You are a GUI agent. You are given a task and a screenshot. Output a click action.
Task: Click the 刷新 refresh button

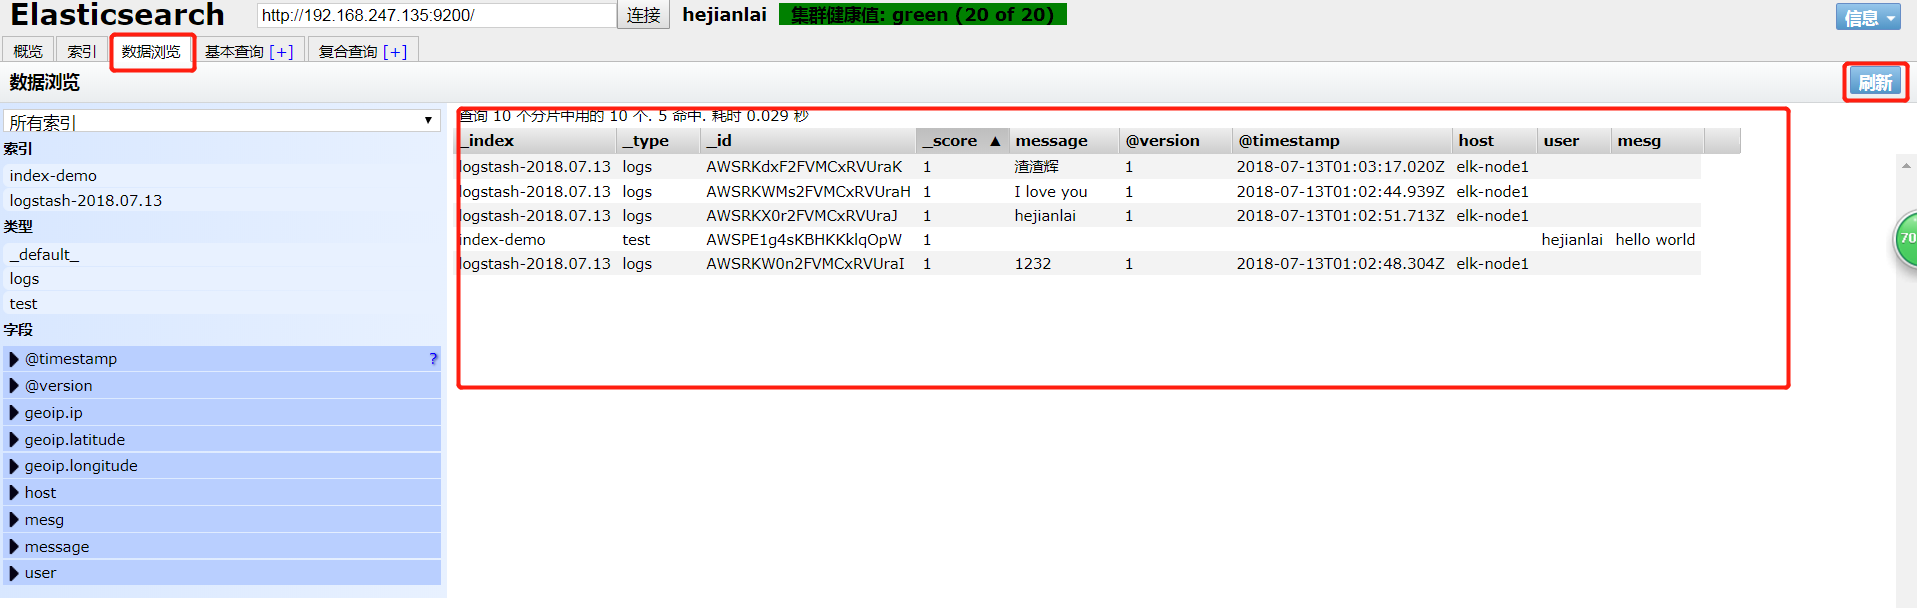[1875, 82]
